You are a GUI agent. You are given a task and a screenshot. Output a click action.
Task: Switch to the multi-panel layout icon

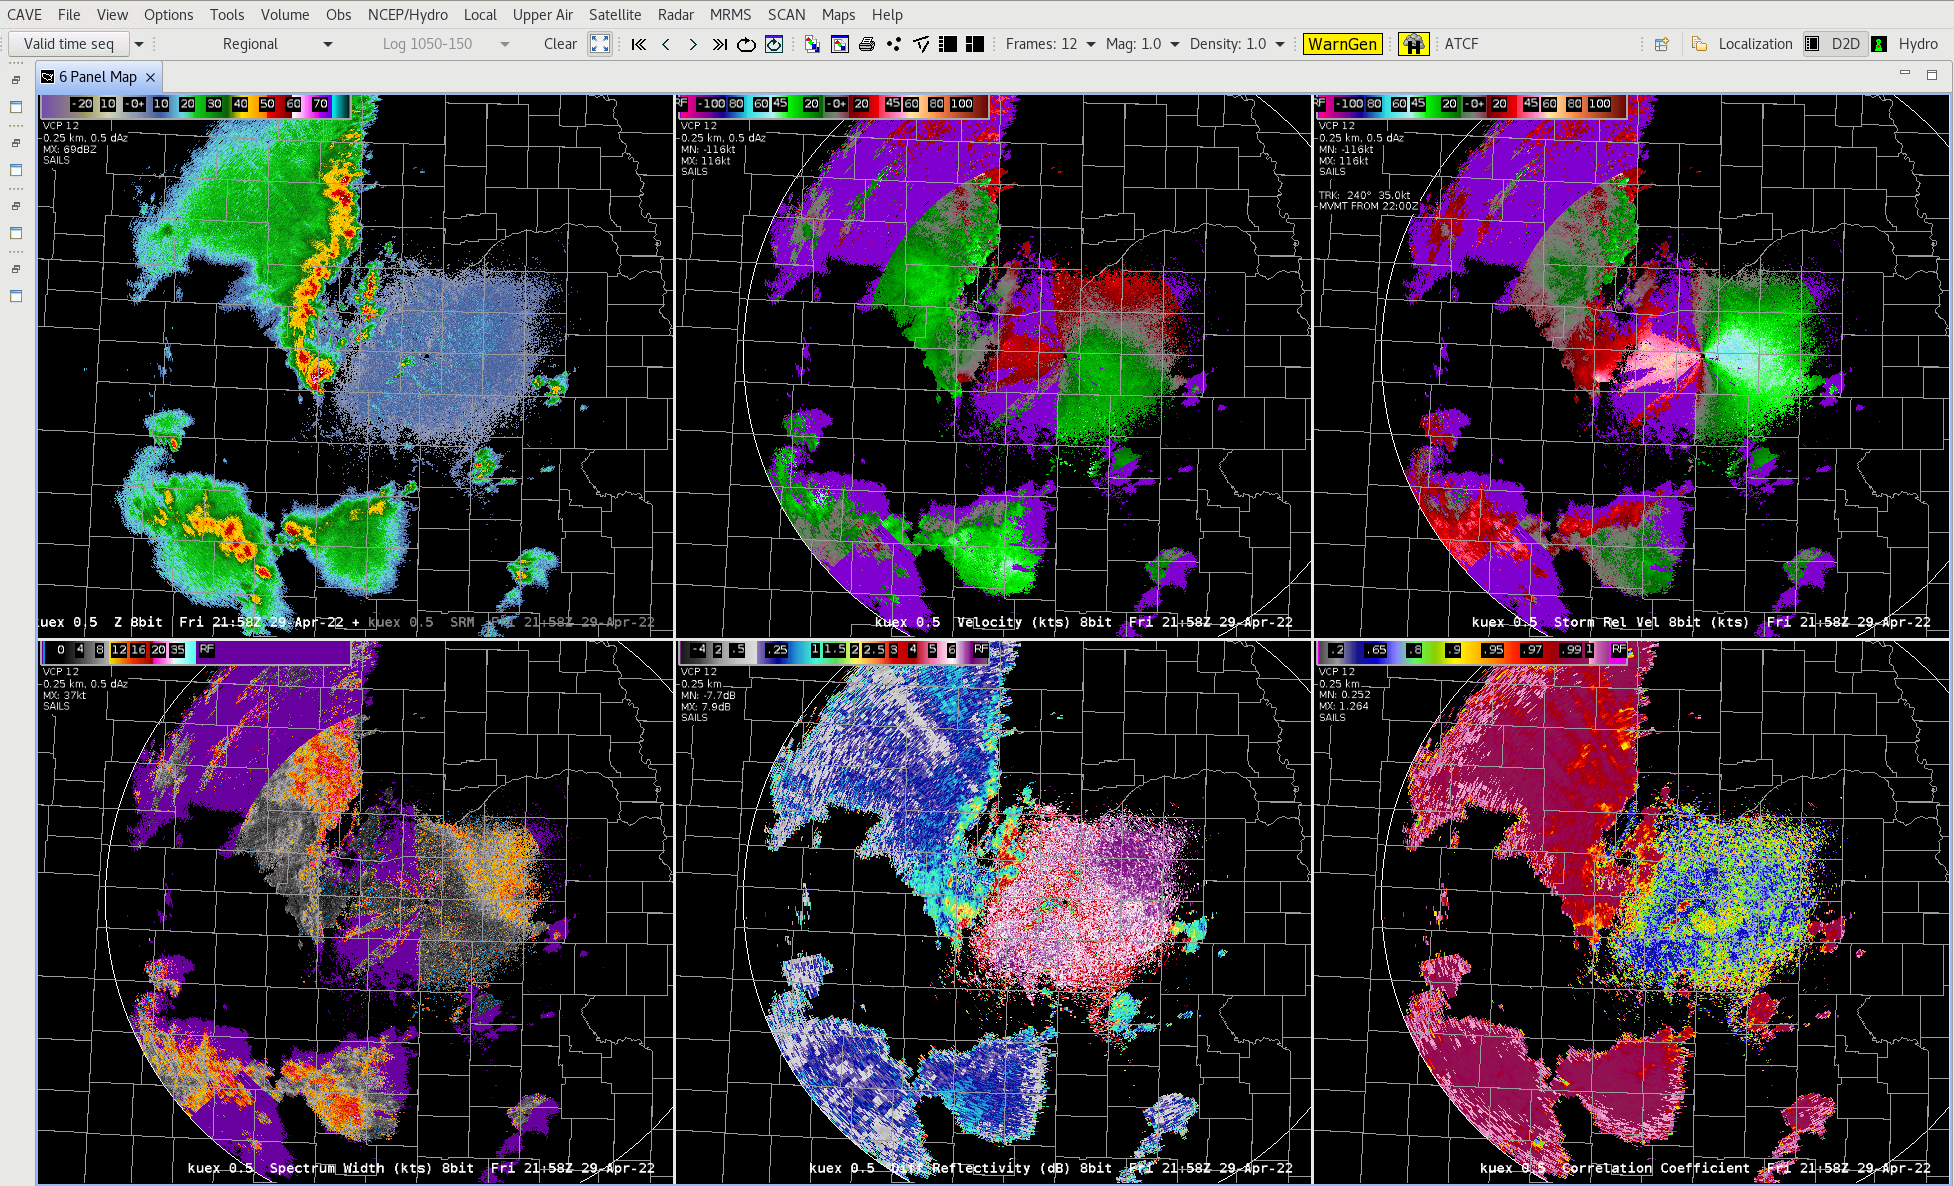tap(975, 44)
